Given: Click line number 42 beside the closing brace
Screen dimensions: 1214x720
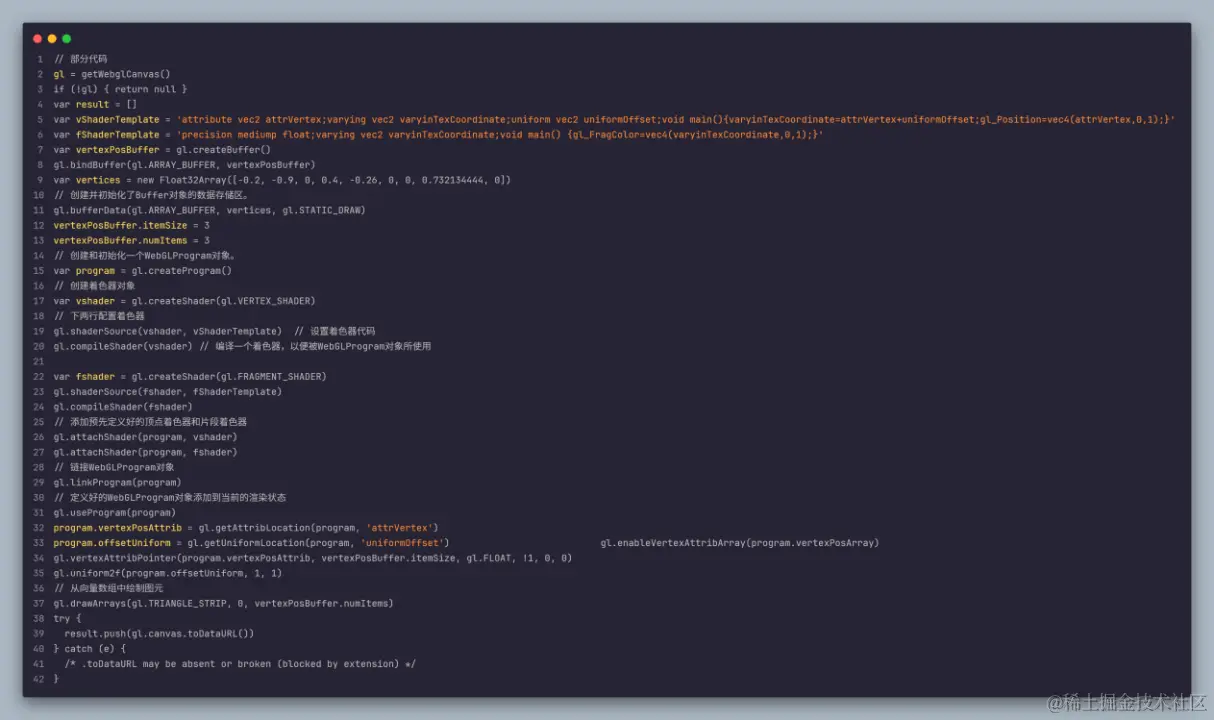Looking at the screenshot, I should [x=38, y=679].
